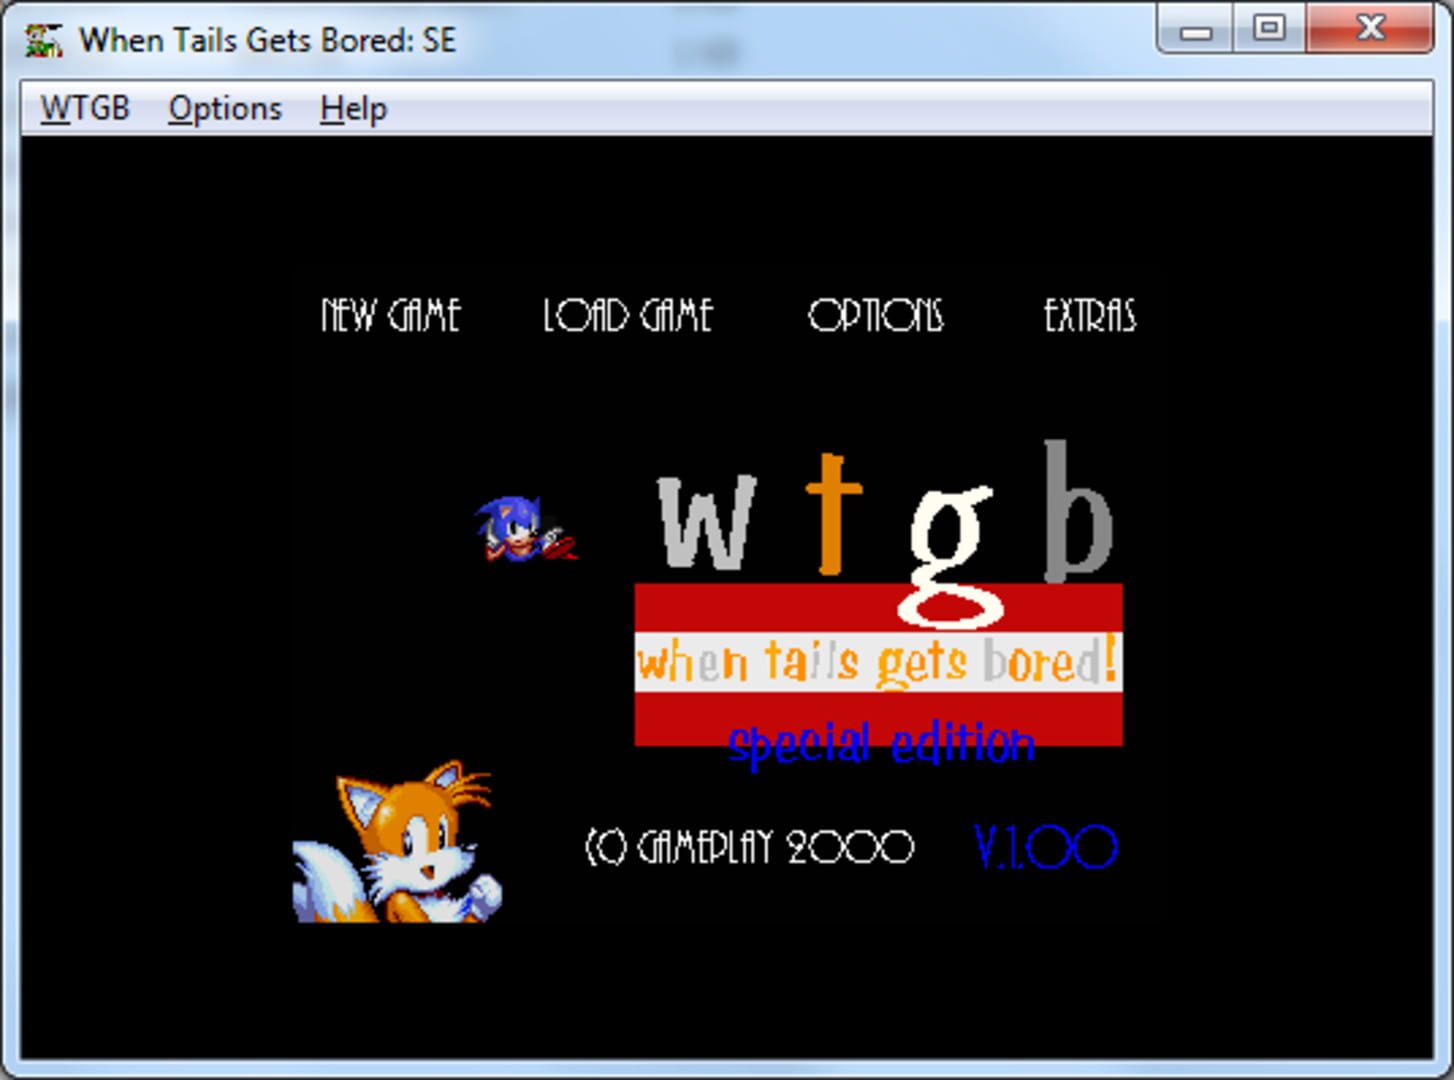
Task: Click the blue 'special edition' text
Action: point(880,744)
